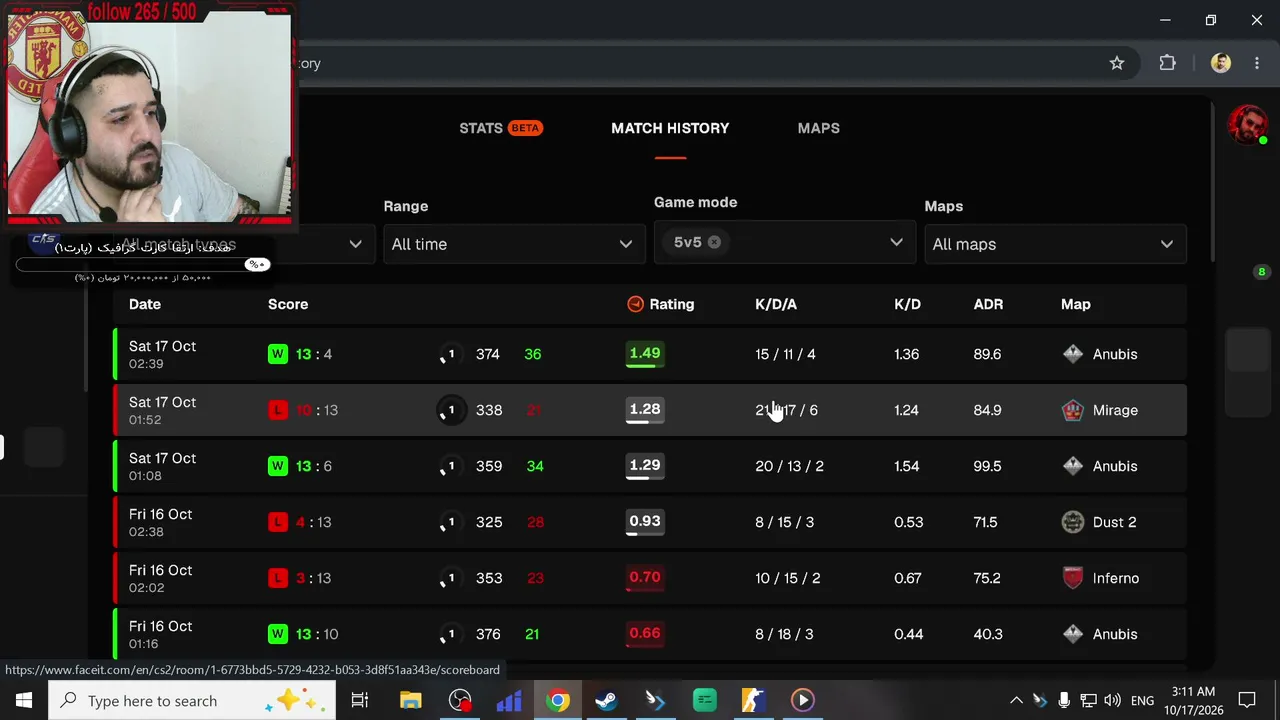Viewport: 1280px width, 720px height.
Task: Bookmark this page with the star icon
Action: 1117,63
